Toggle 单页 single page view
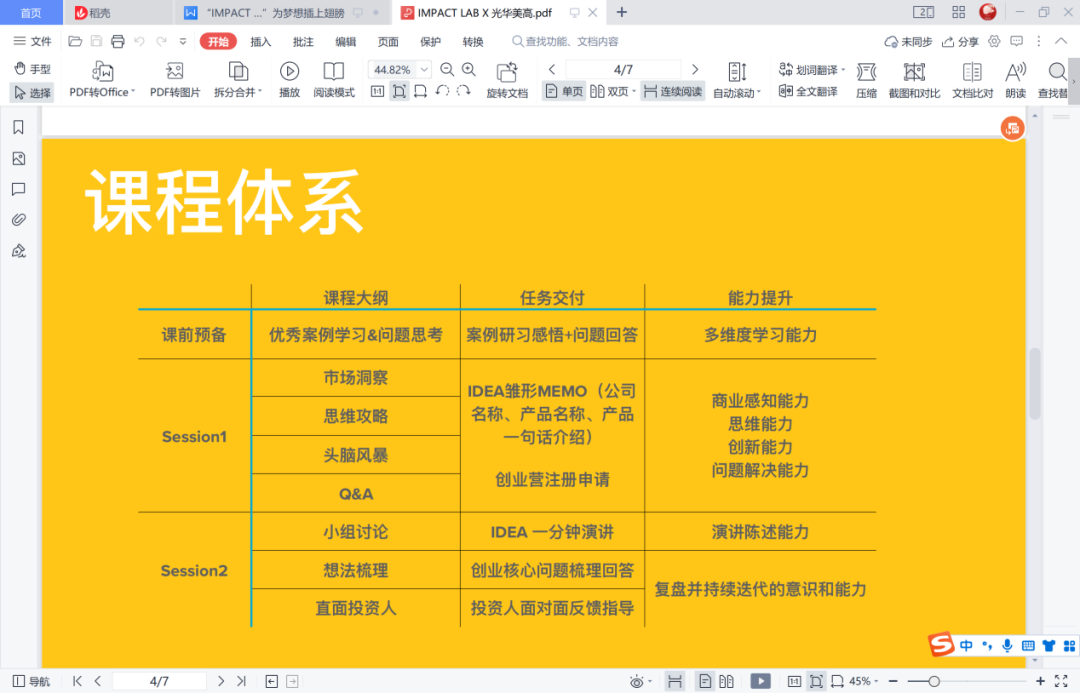The width and height of the screenshot is (1080, 693). tap(564, 91)
